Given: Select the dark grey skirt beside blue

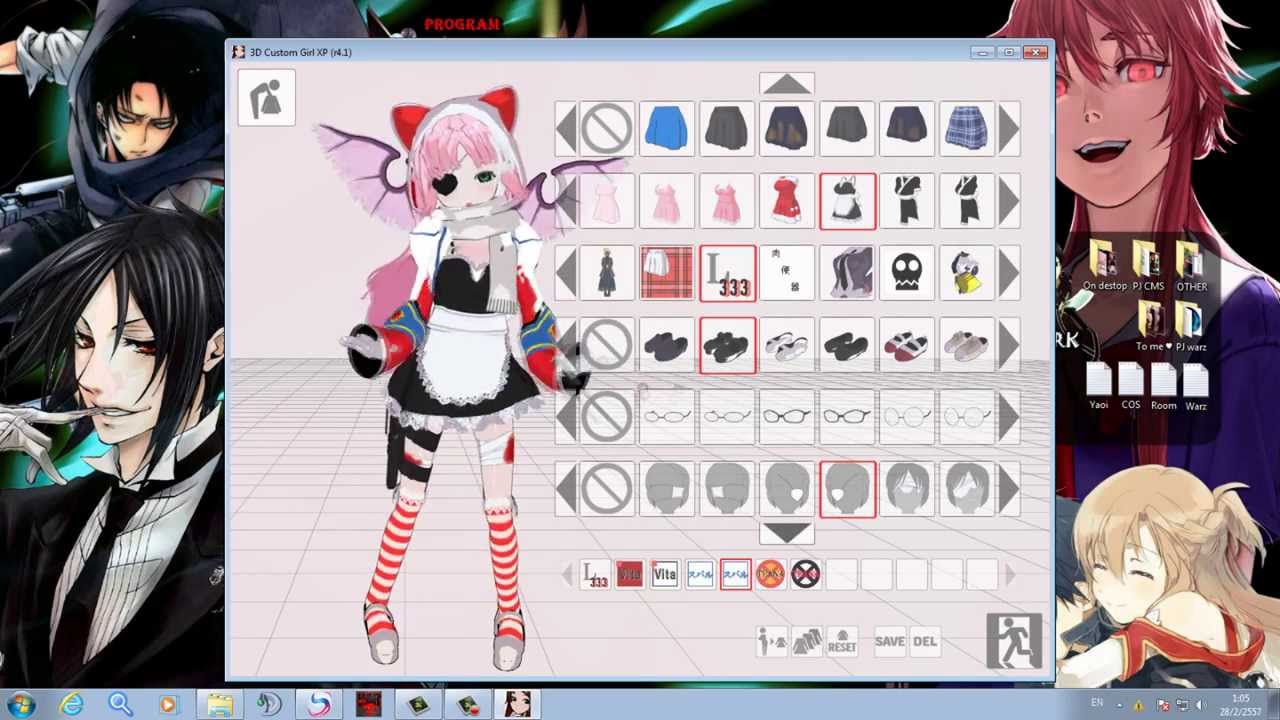Looking at the screenshot, I should [727, 129].
